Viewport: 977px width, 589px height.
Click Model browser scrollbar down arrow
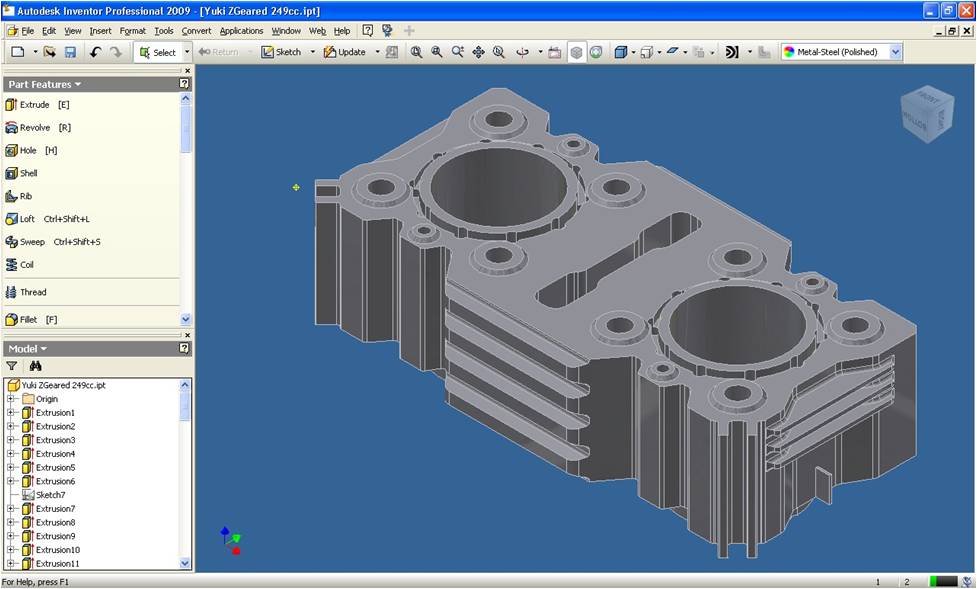(x=185, y=563)
